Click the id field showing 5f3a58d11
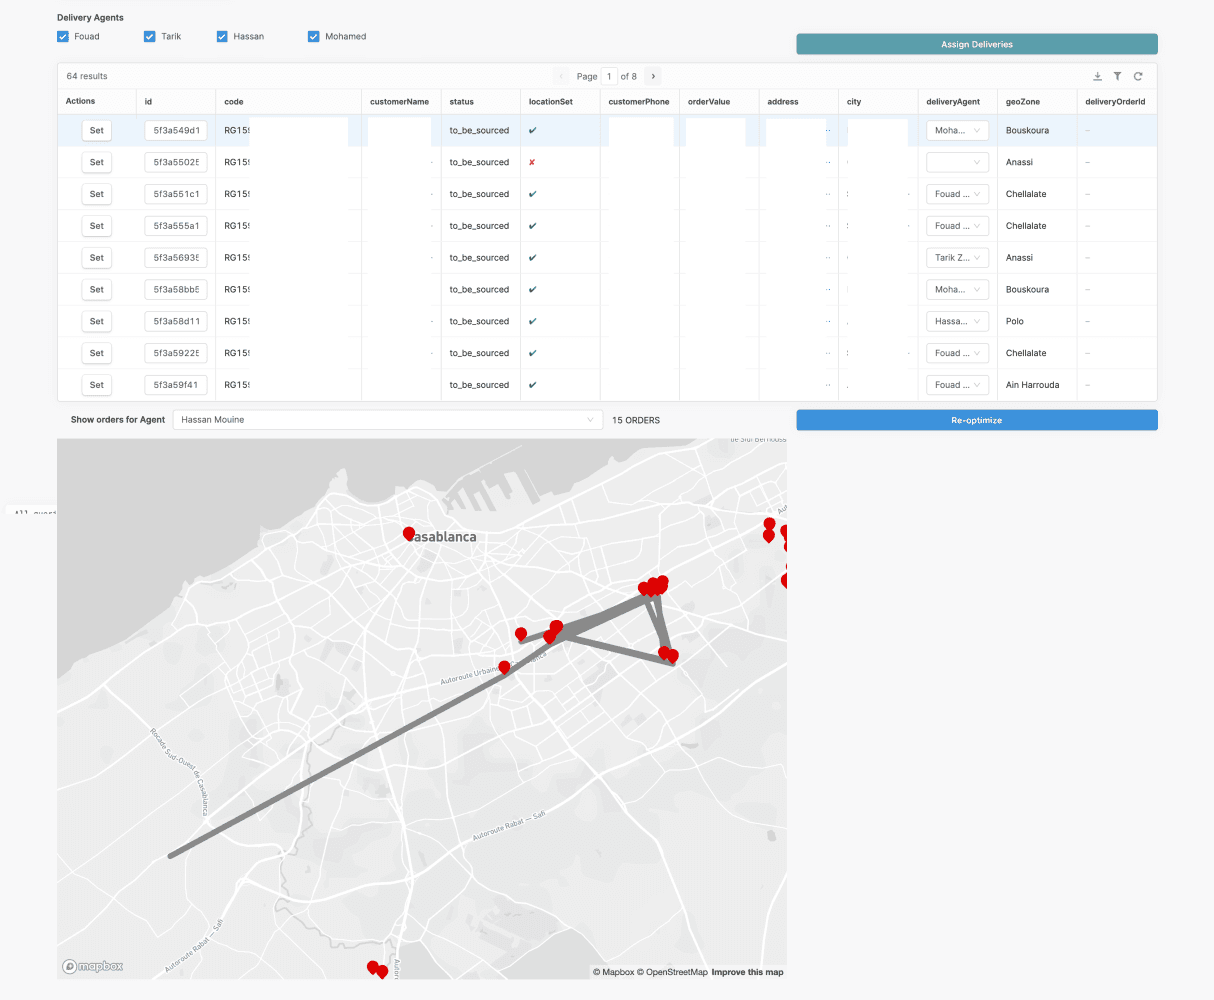This screenshot has height=1000, width=1214. pos(176,321)
